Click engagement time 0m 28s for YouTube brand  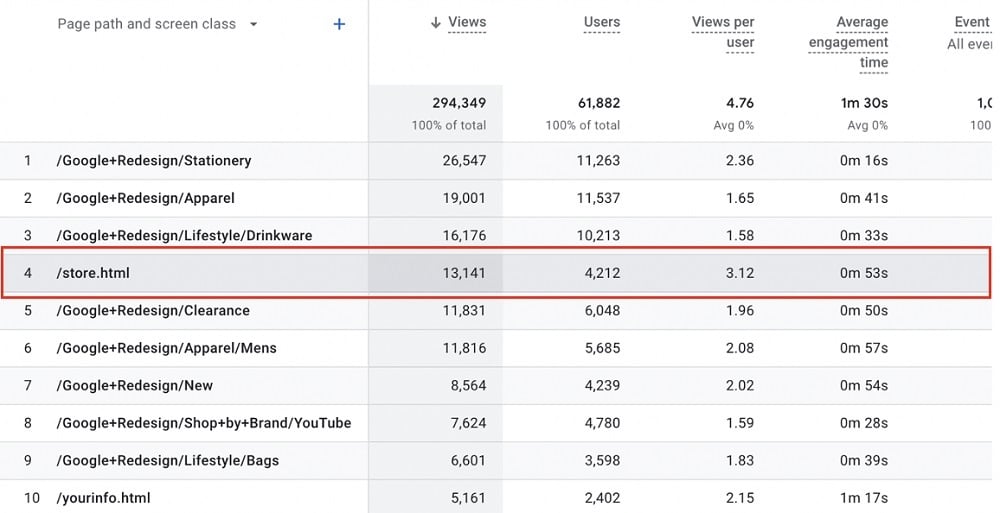click(864, 423)
